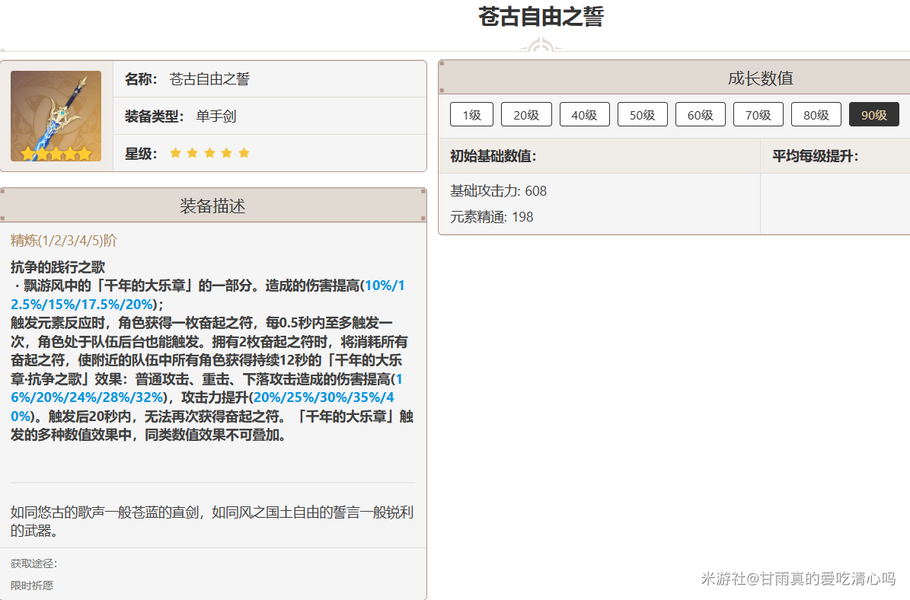This screenshot has height=600, width=910.
Task: Click the 基础攻击力: 608 stat line
Action: pyautogui.click(x=498, y=191)
